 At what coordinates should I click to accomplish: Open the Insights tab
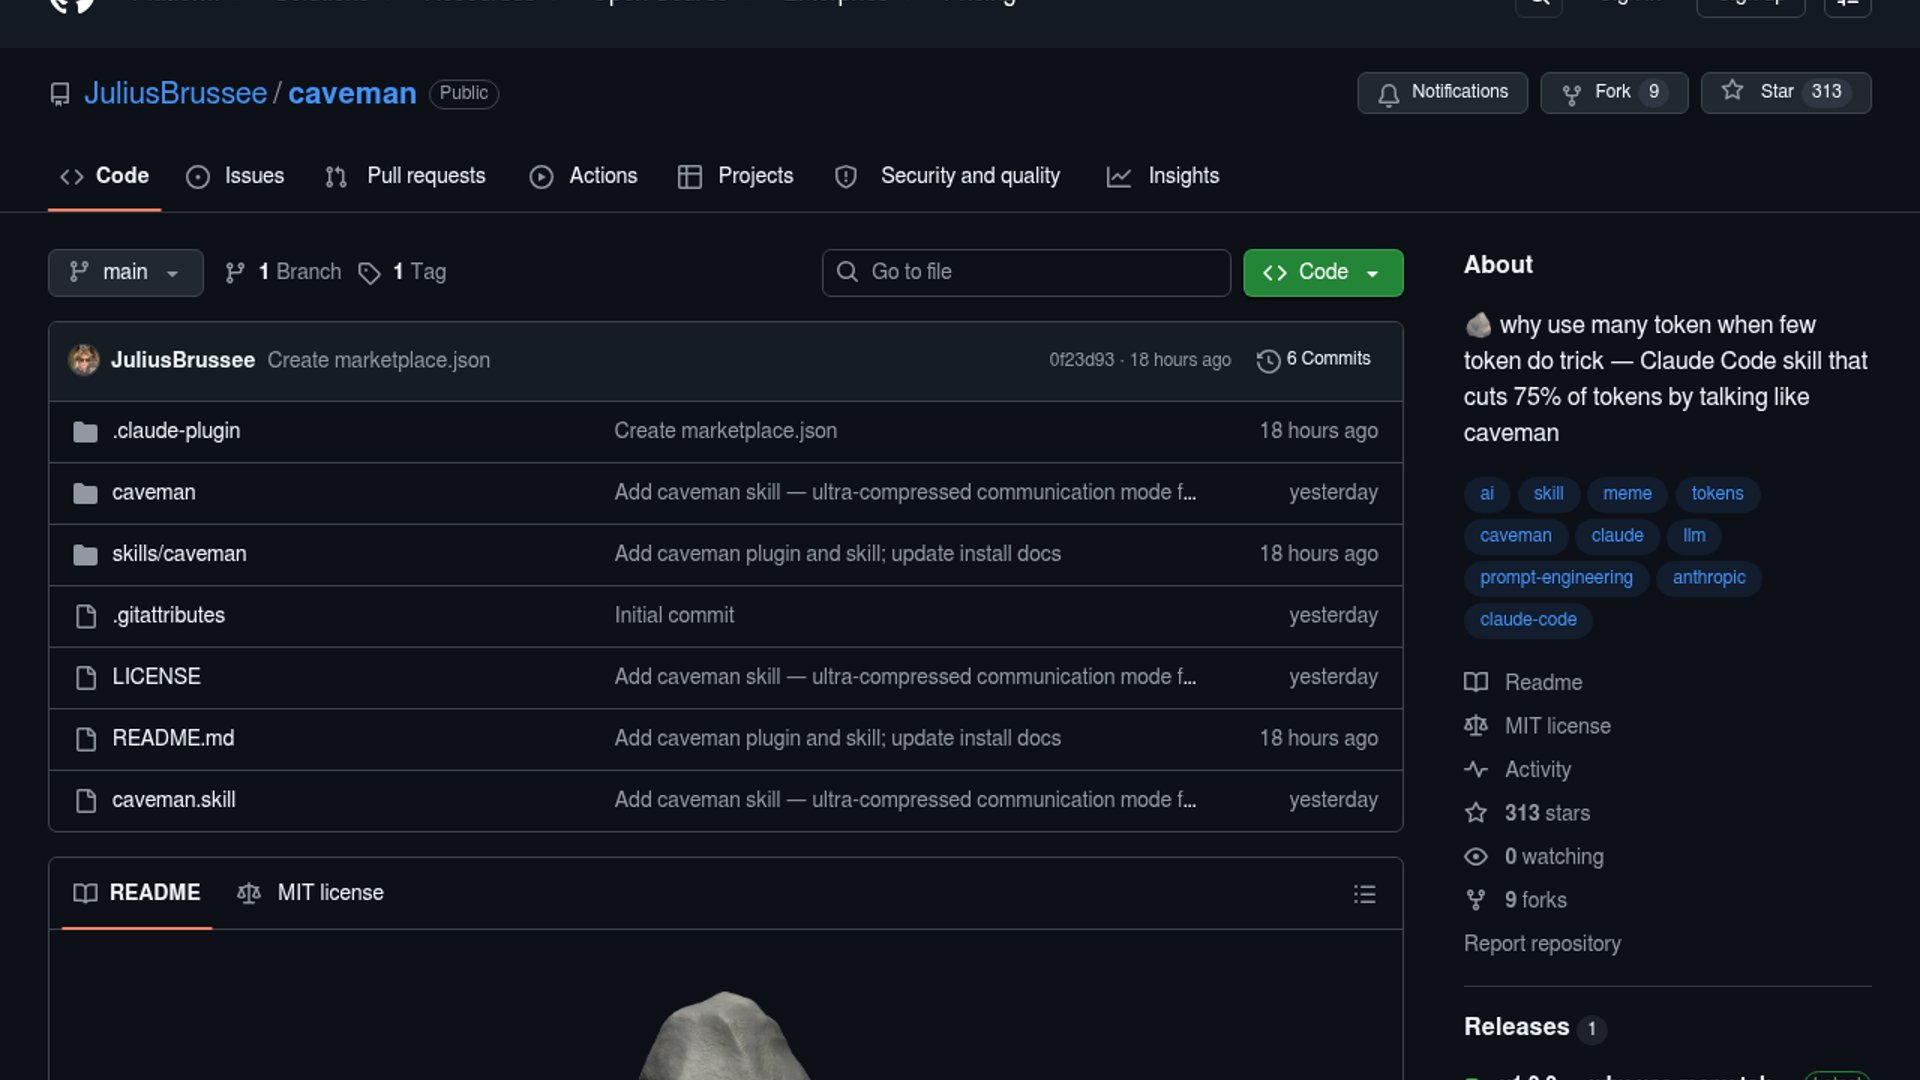(x=1162, y=176)
